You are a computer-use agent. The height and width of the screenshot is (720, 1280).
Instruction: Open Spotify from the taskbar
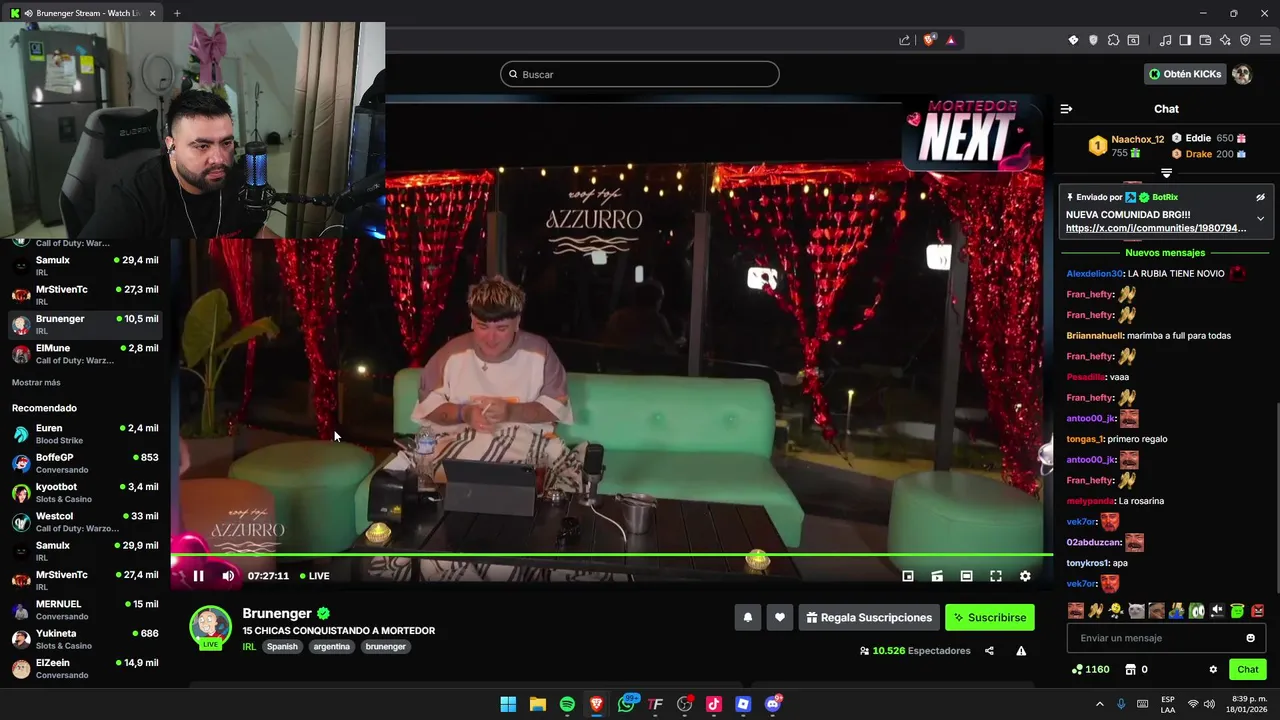(x=567, y=704)
